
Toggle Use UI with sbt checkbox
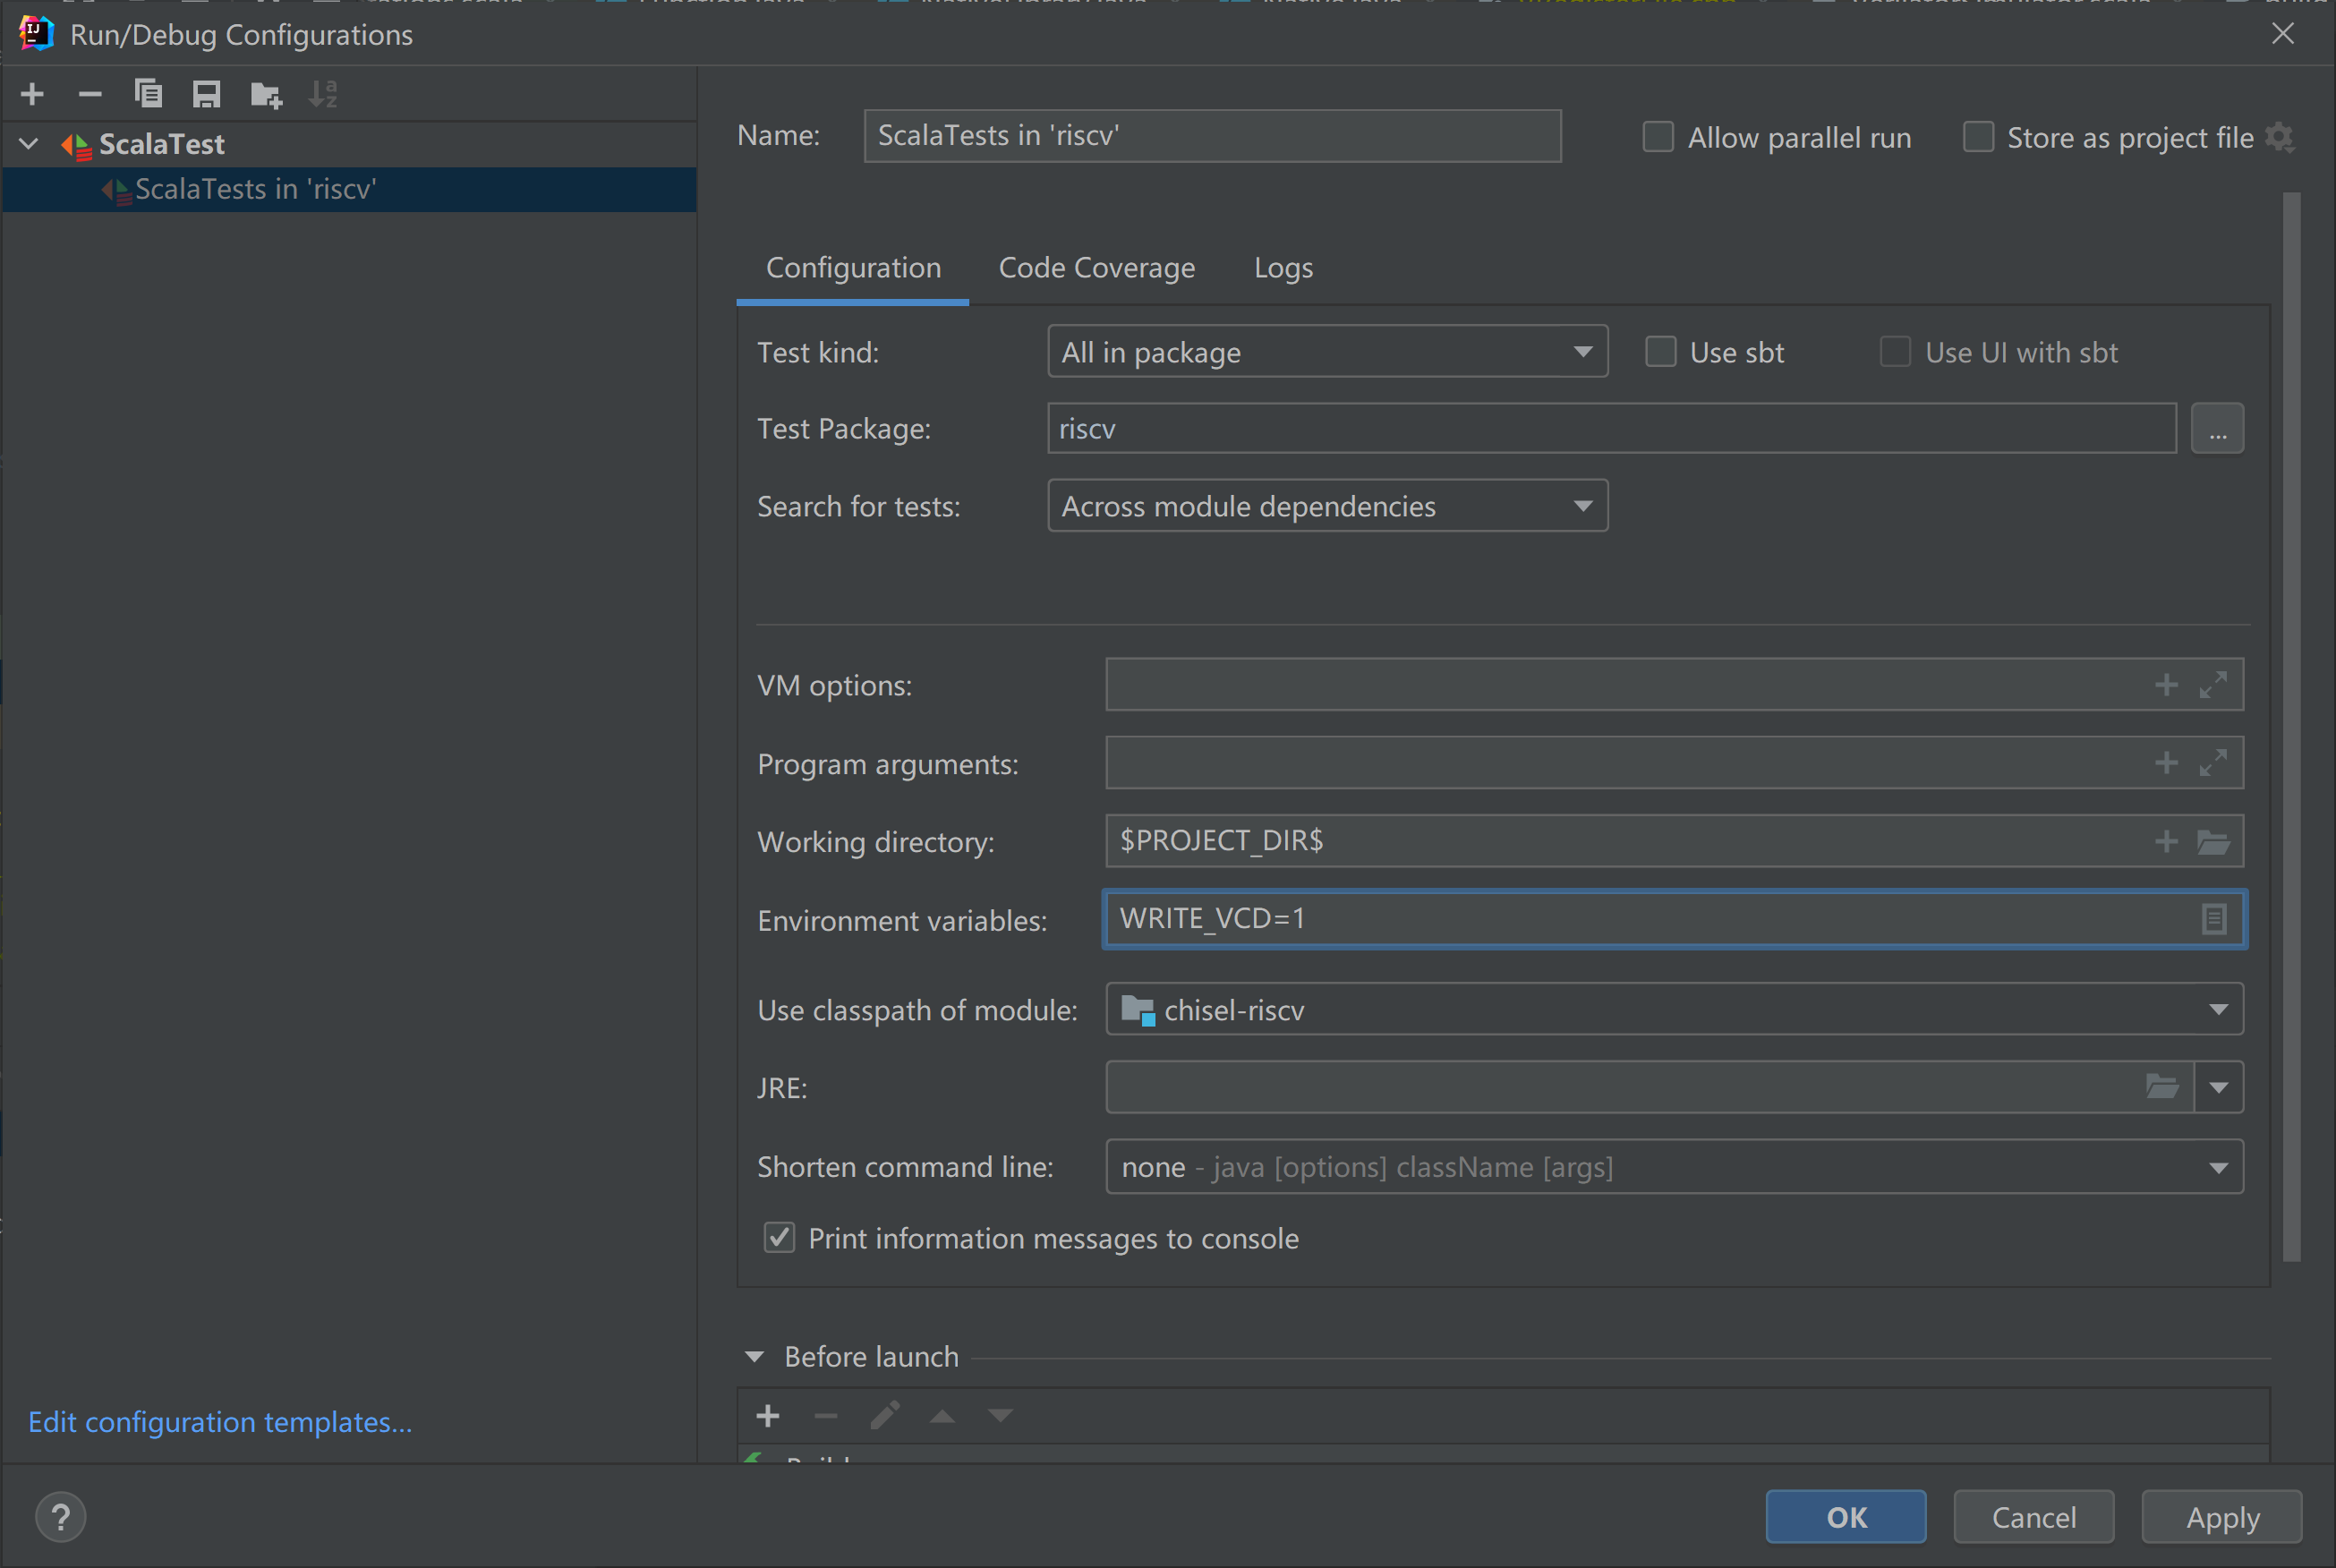[x=1895, y=352]
